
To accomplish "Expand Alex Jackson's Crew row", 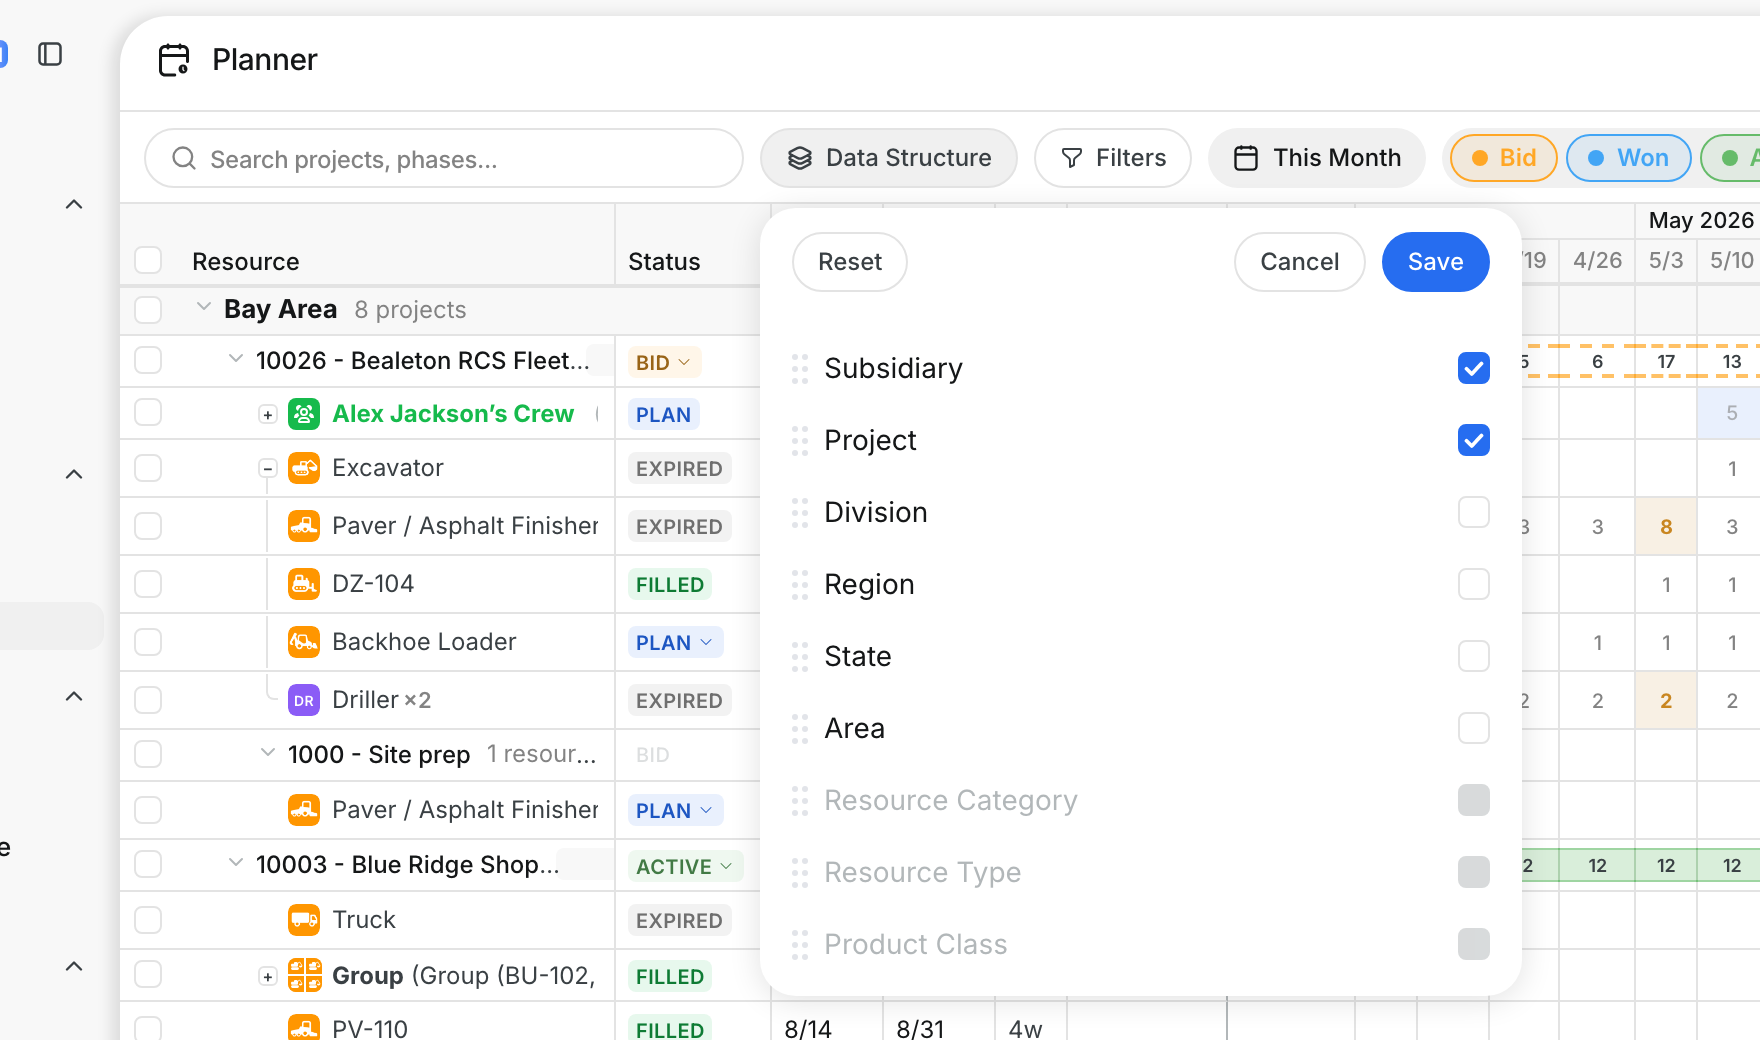I will pos(268,415).
